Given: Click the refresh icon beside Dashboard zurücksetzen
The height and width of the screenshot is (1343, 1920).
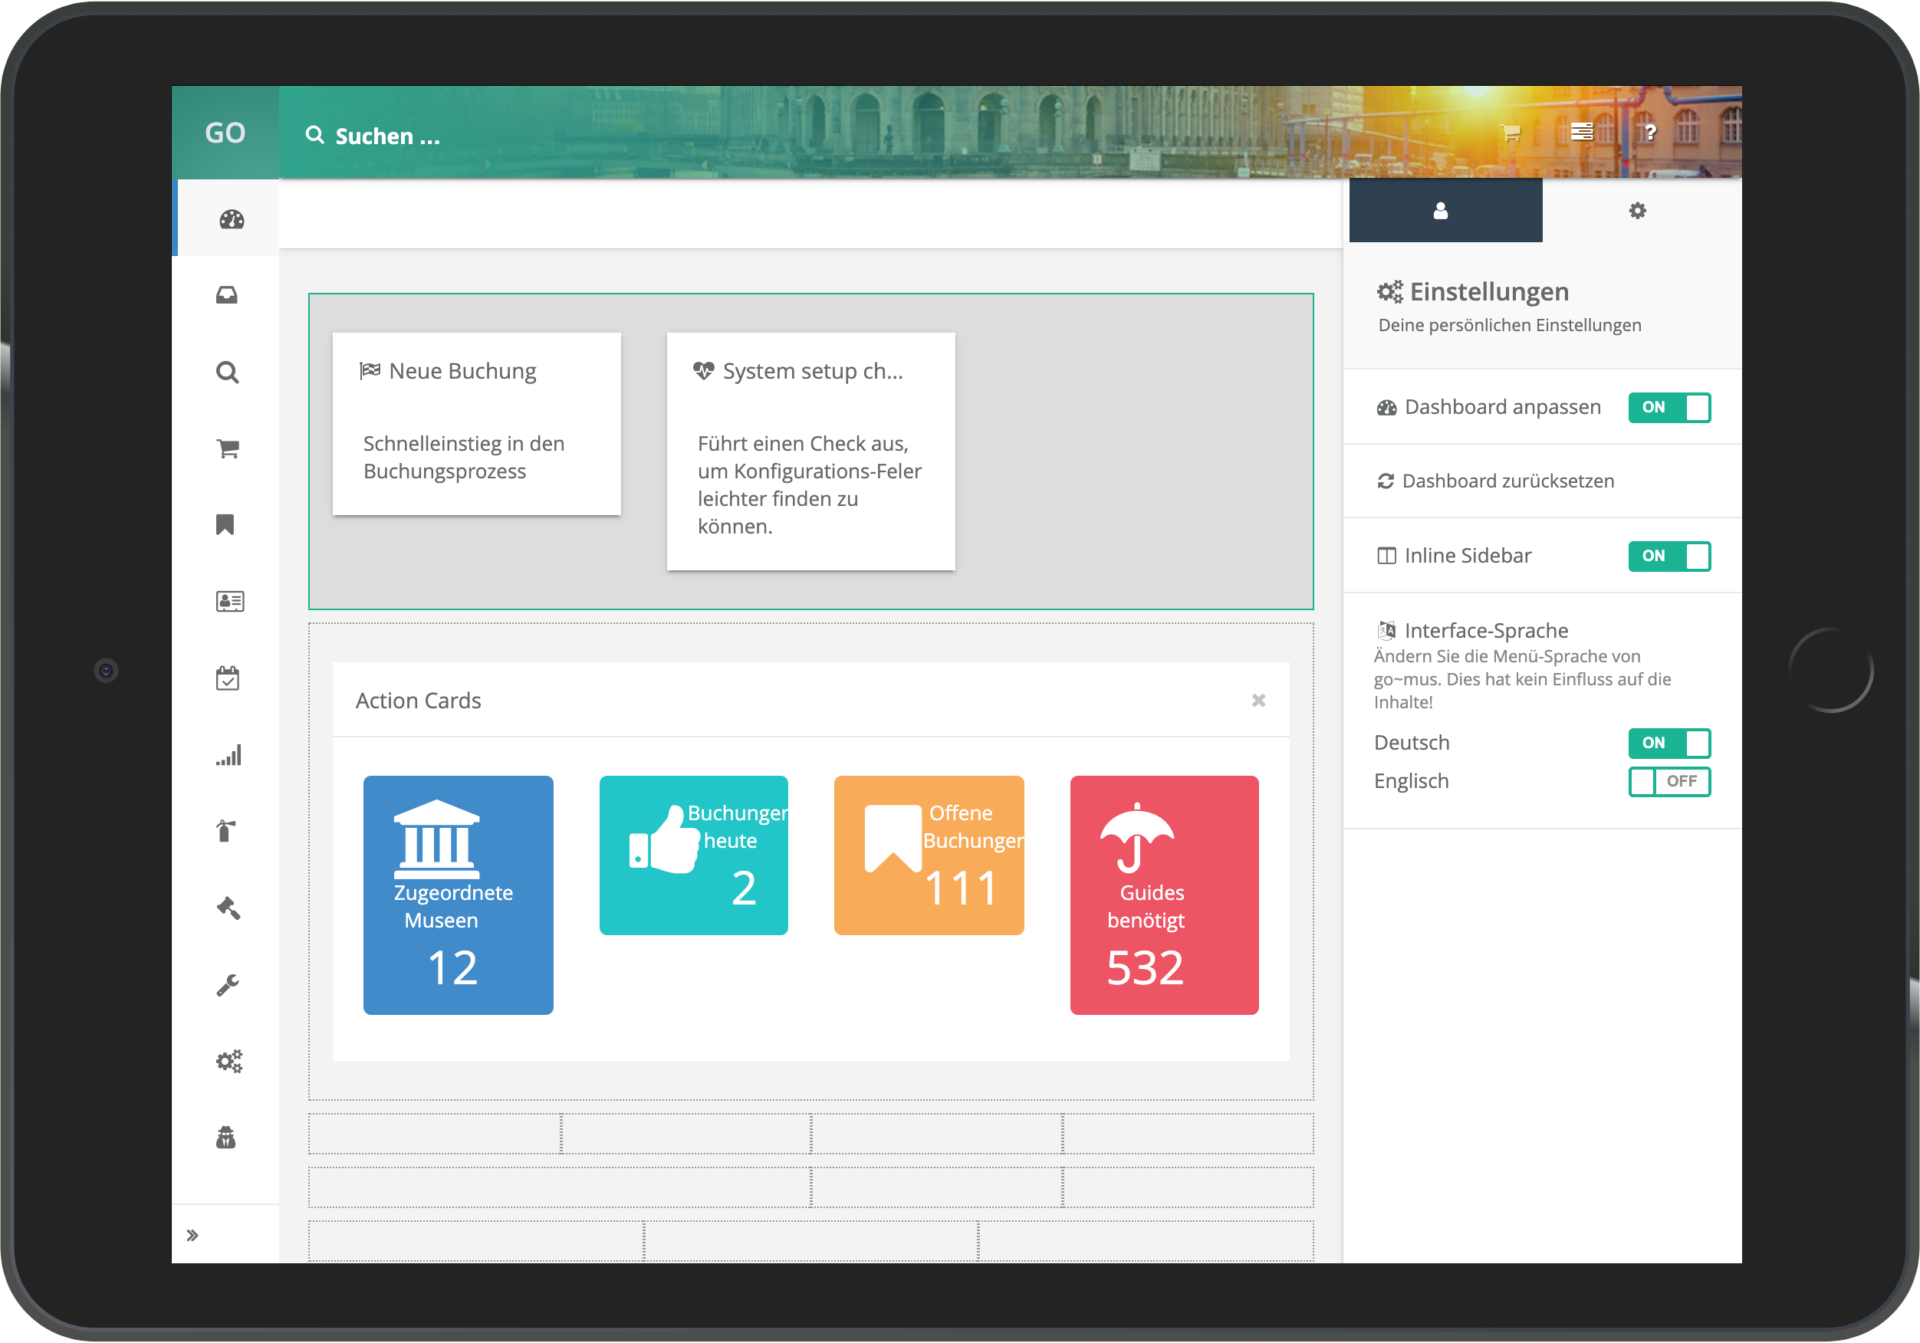Looking at the screenshot, I should click(1385, 481).
